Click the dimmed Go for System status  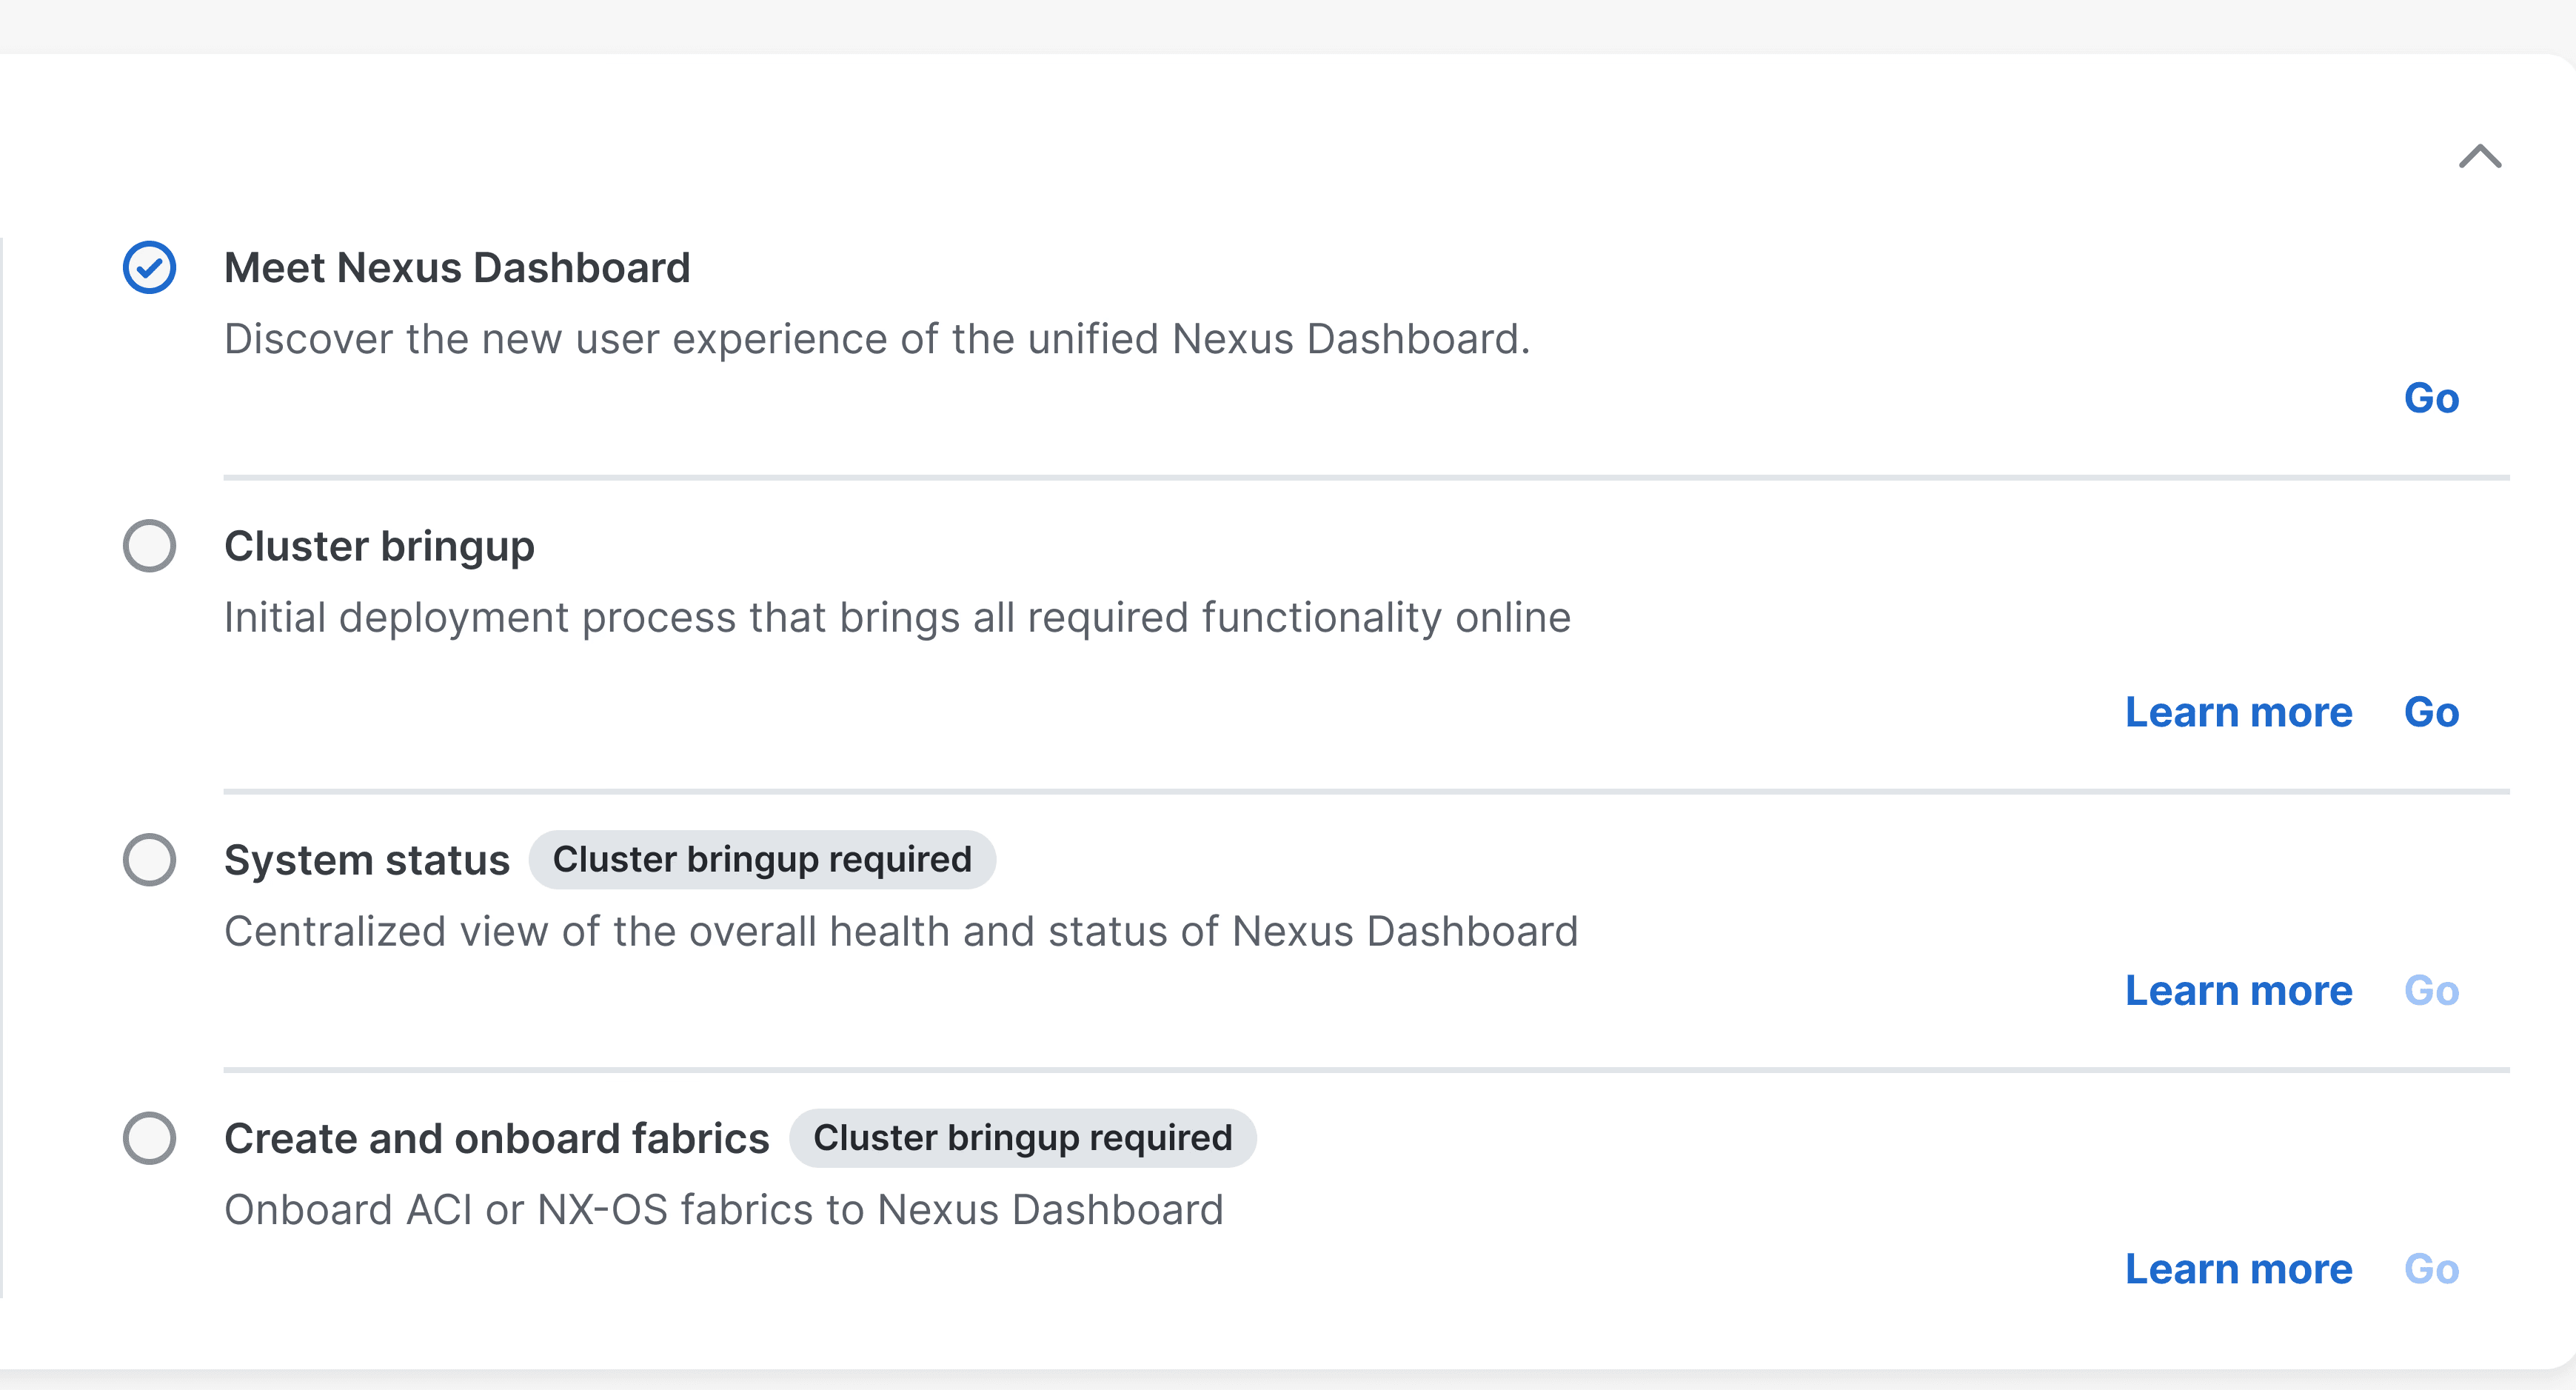[x=2431, y=990]
